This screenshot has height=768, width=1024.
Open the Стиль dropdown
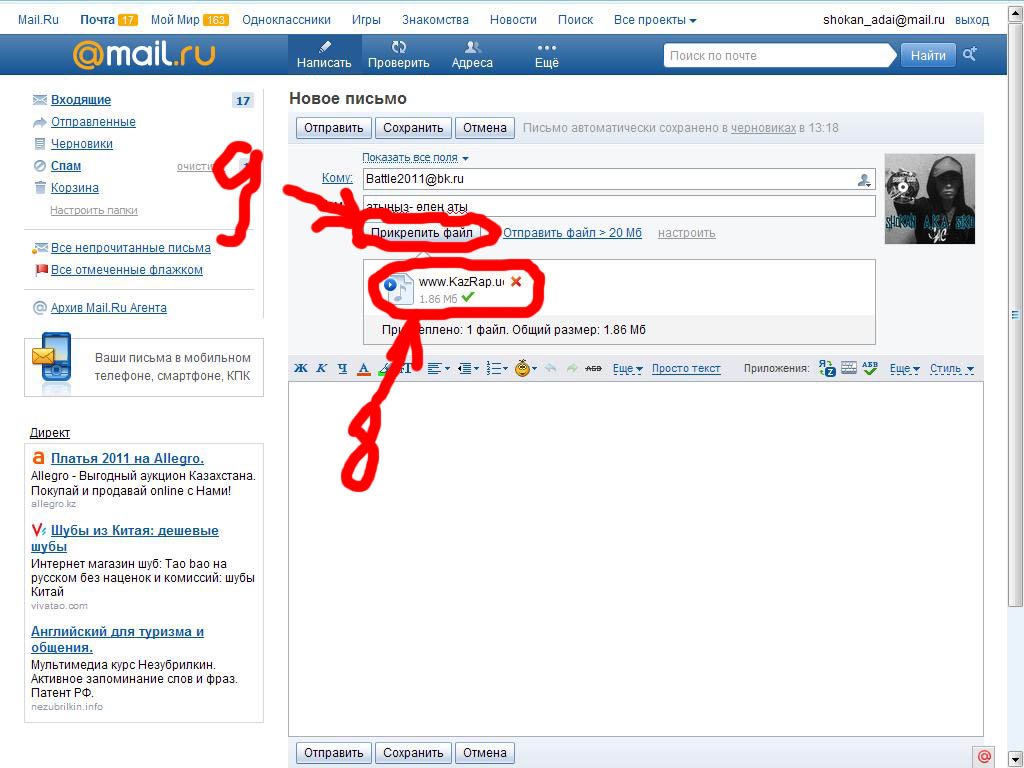tap(952, 369)
